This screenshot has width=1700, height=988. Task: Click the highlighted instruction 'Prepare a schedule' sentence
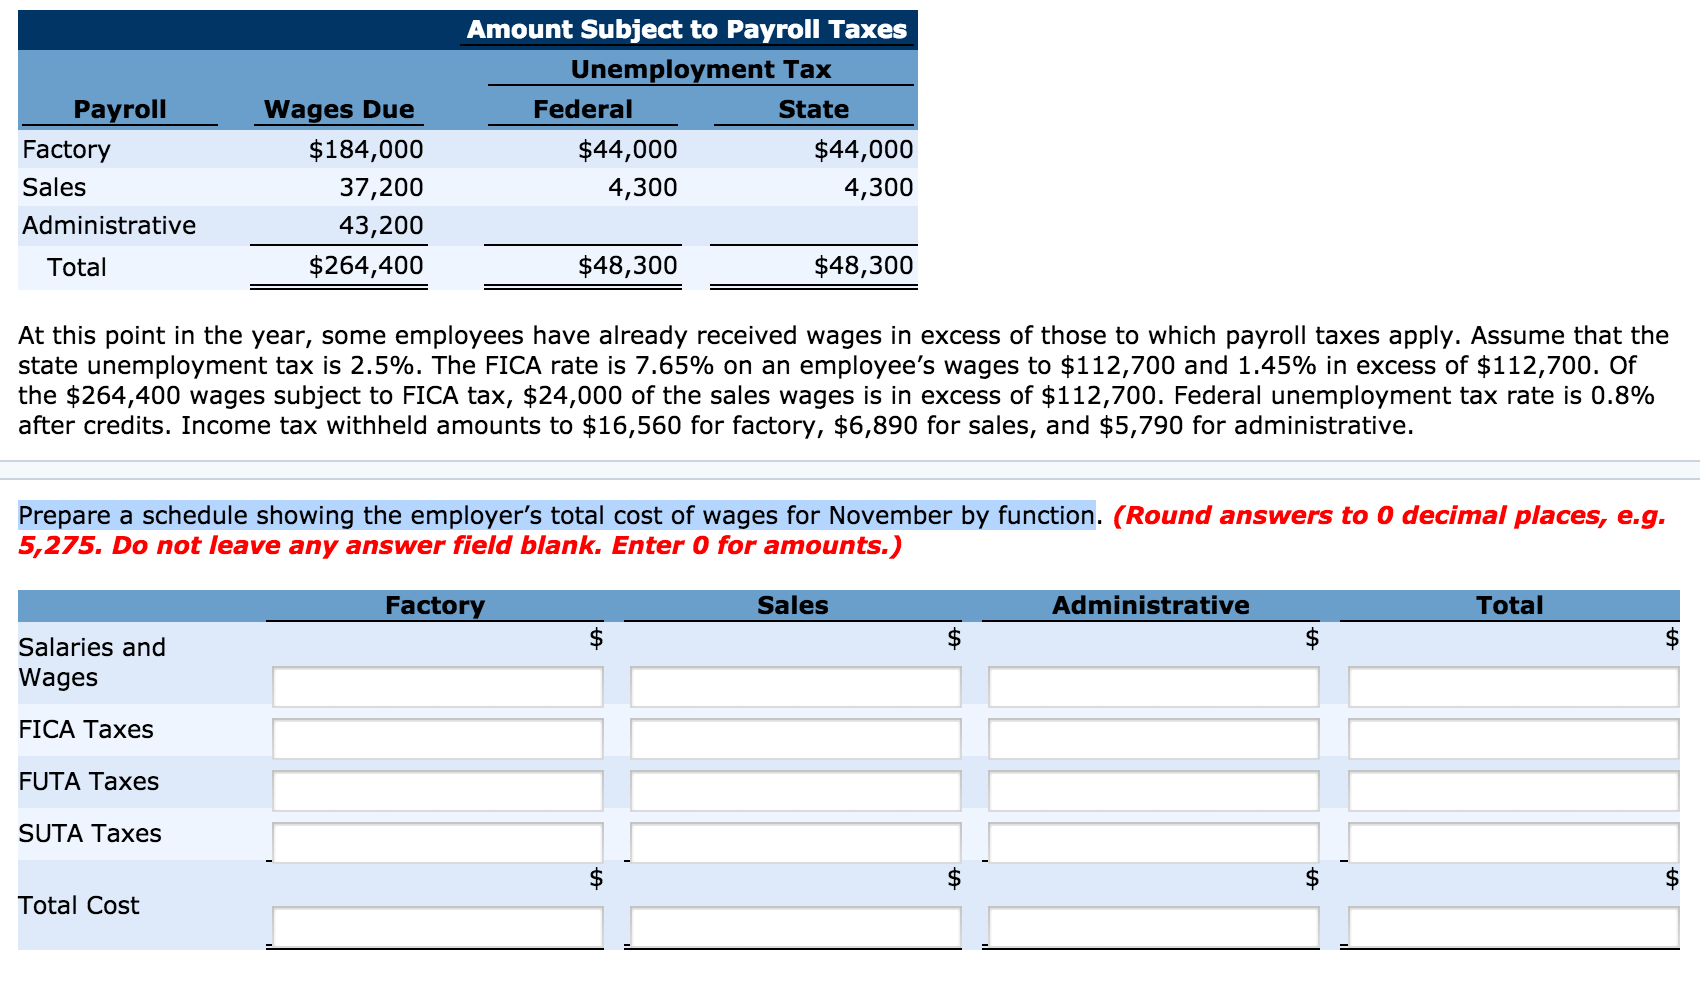click(x=557, y=516)
